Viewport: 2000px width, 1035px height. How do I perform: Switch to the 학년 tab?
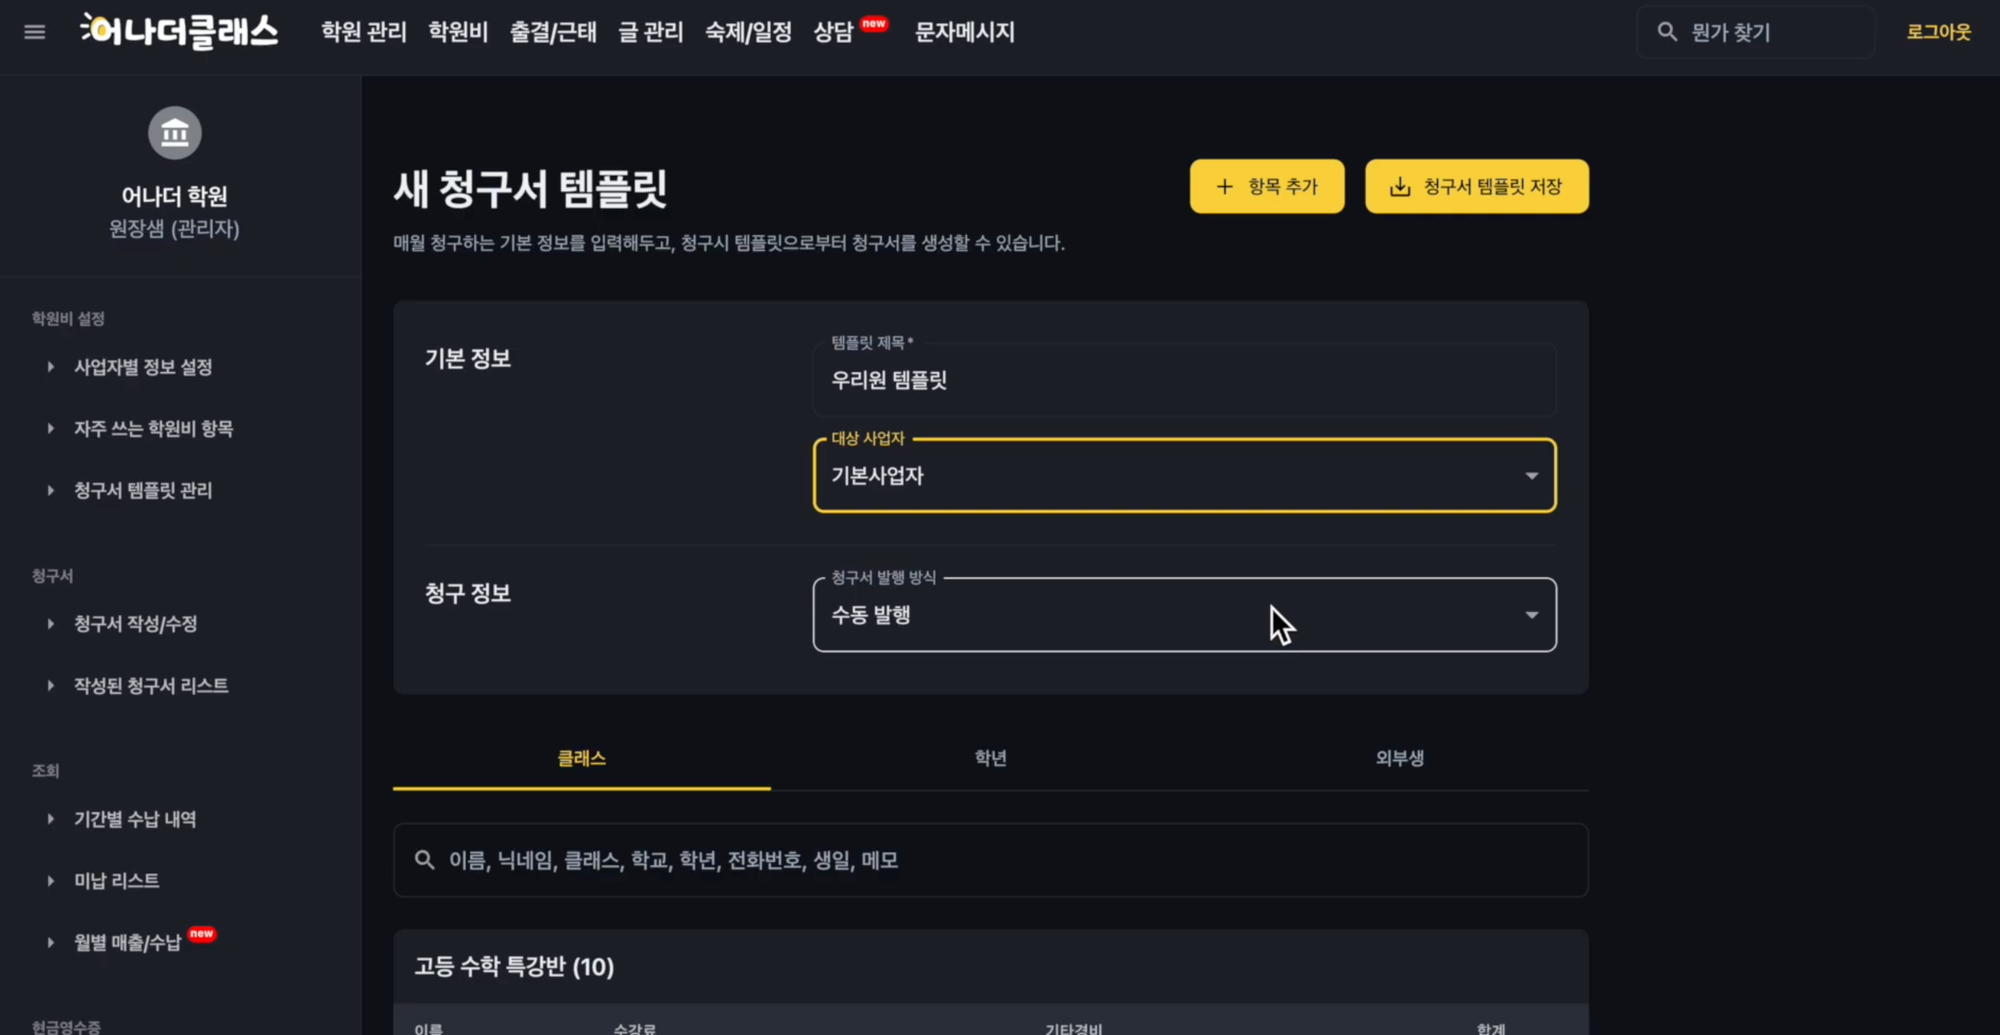pyautogui.click(x=991, y=759)
